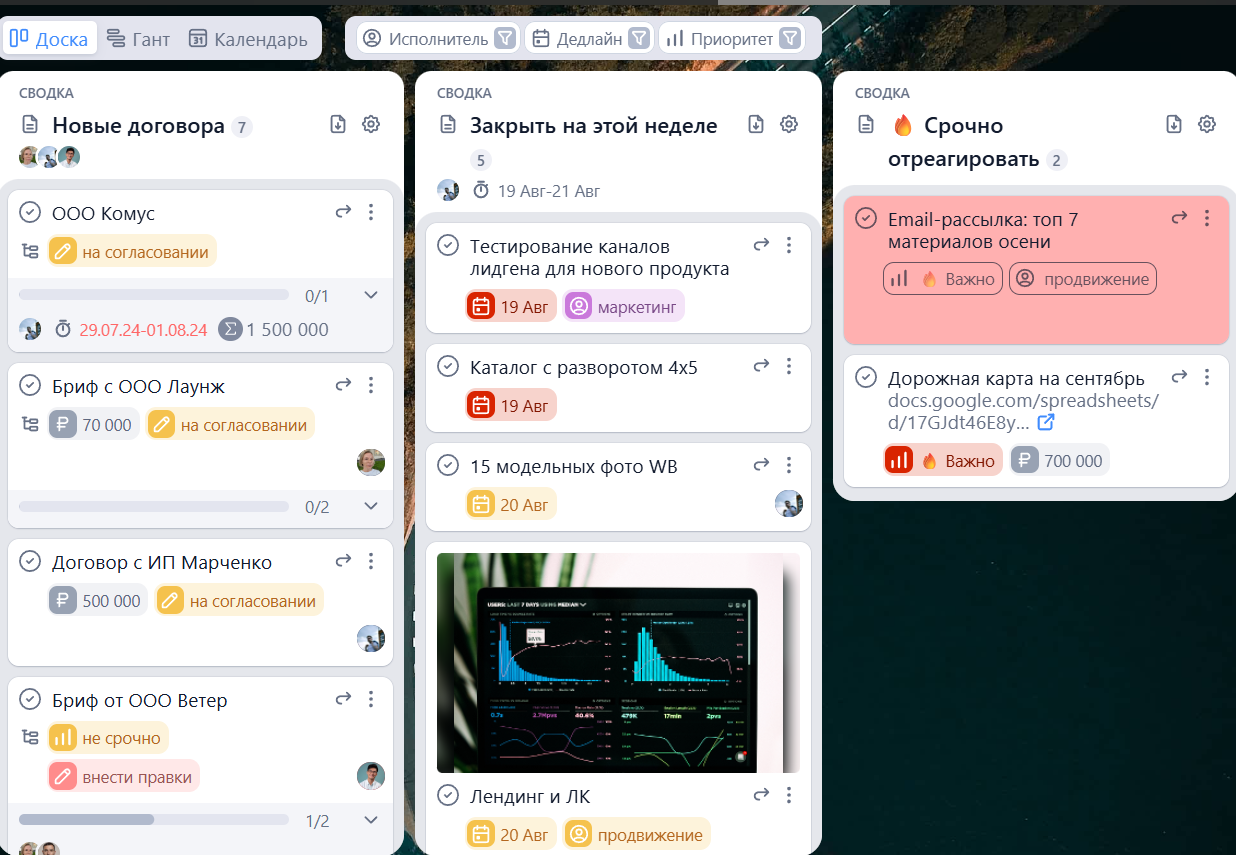
Task: Click the download icon in Новые договора column
Action: tap(338, 124)
